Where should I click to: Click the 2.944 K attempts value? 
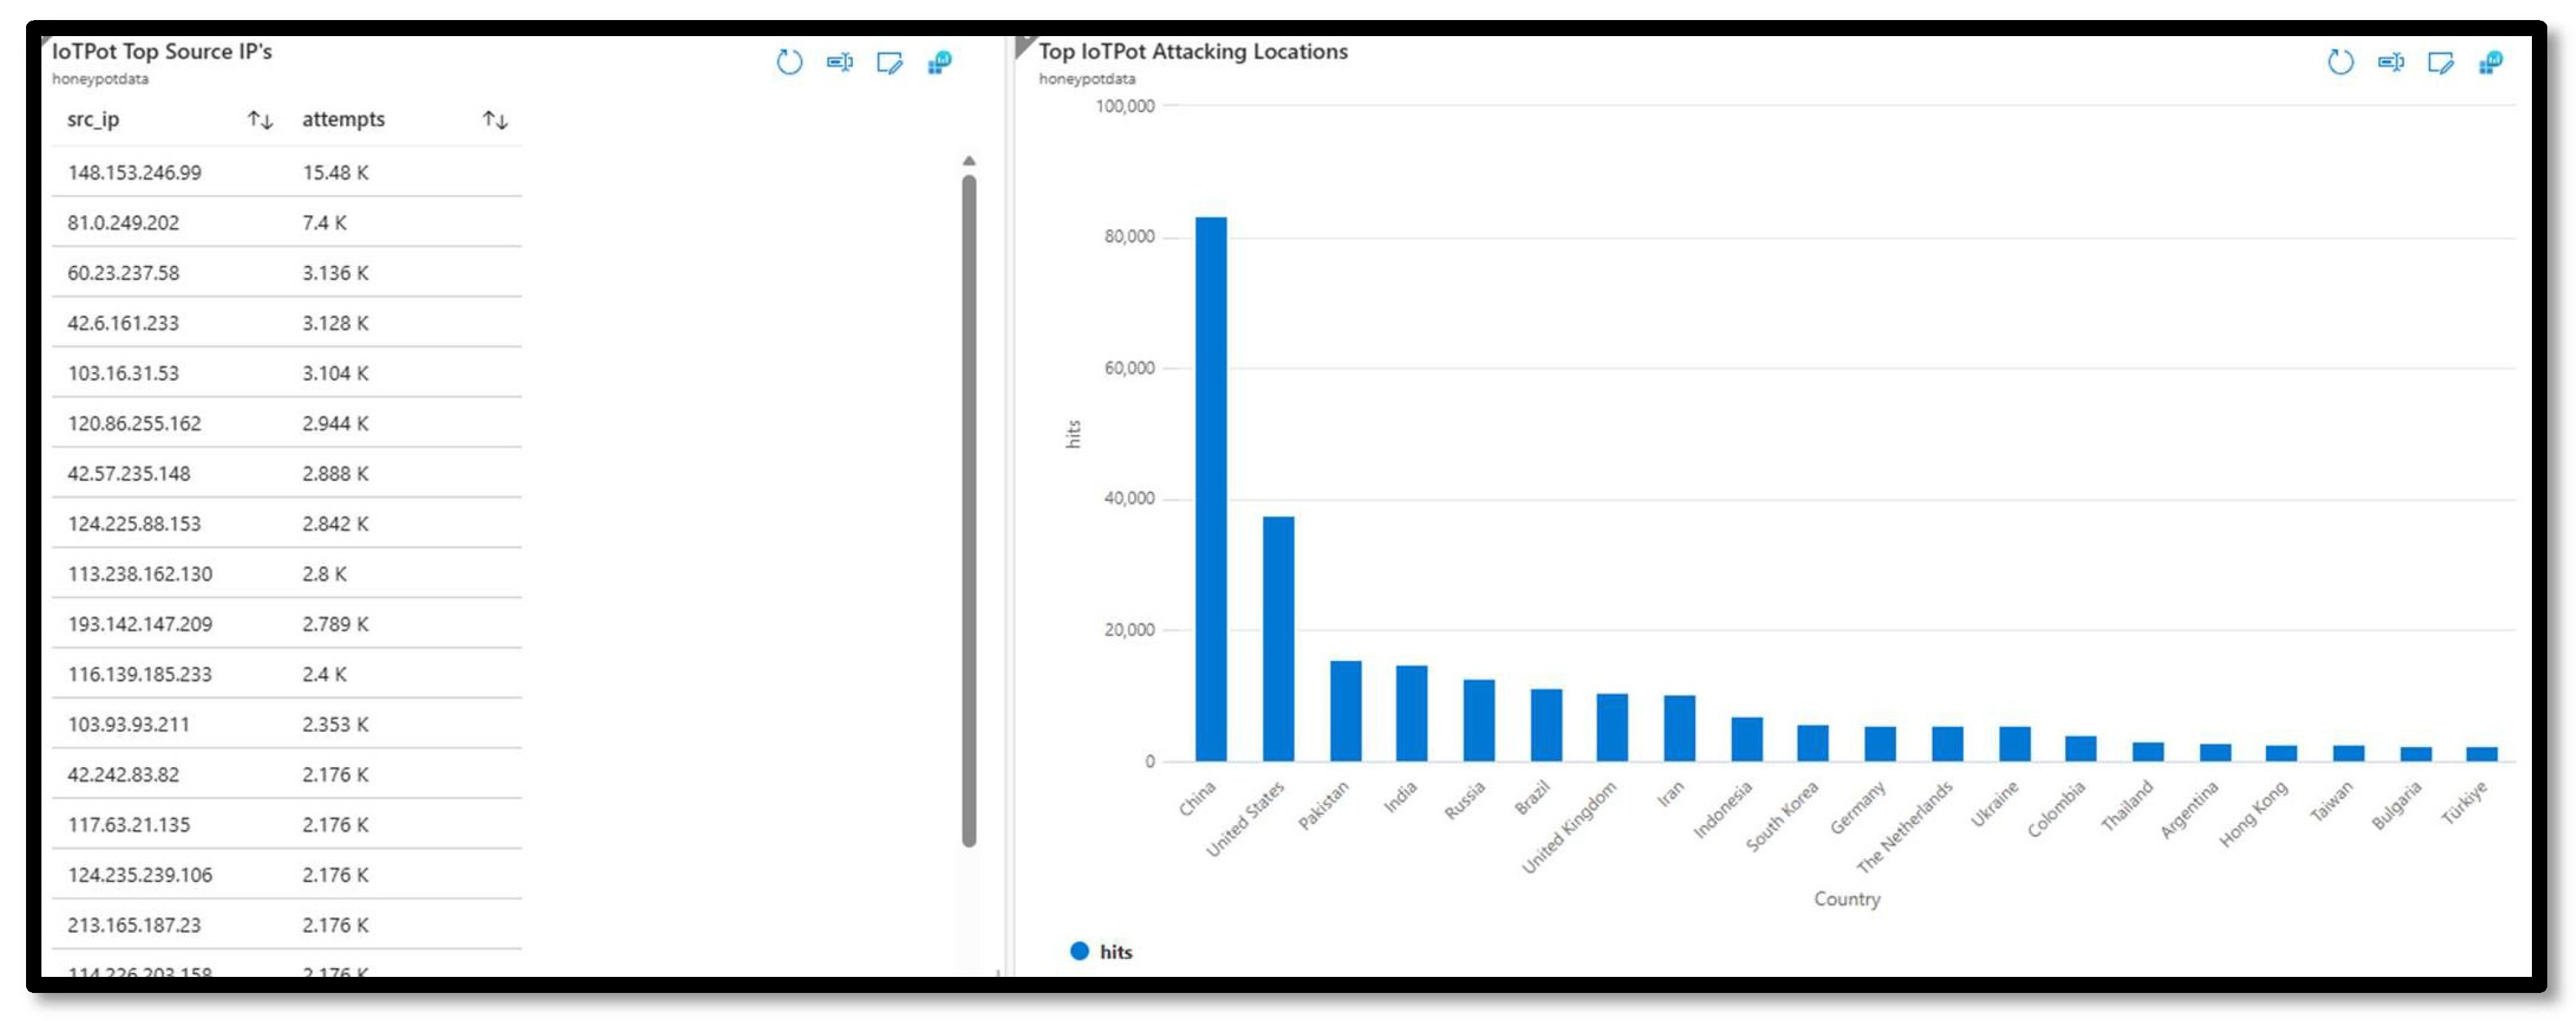[x=335, y=423]
